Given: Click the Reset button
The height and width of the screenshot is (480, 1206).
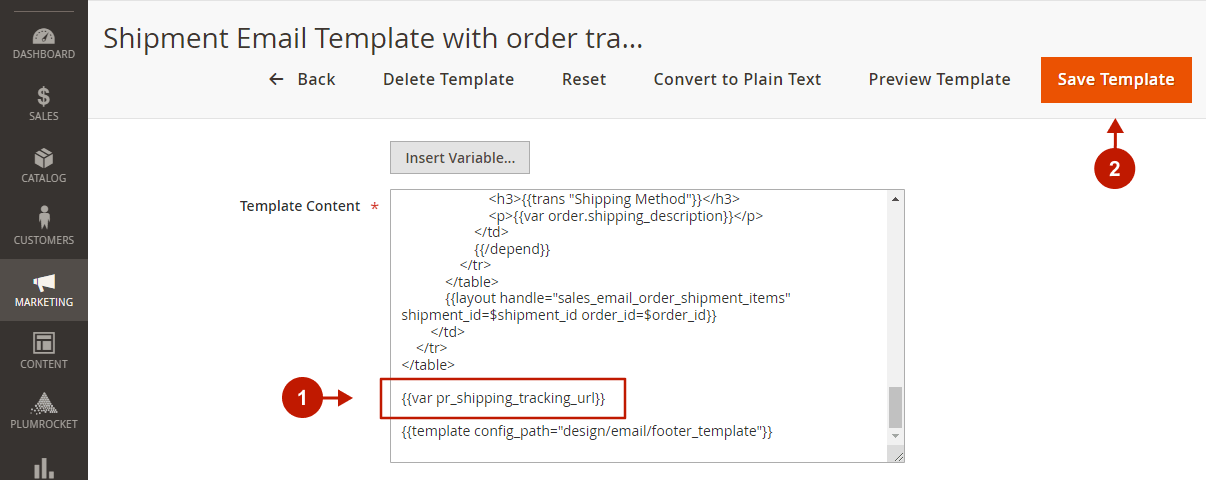Looking at the screenshot, I should [584, 79].
